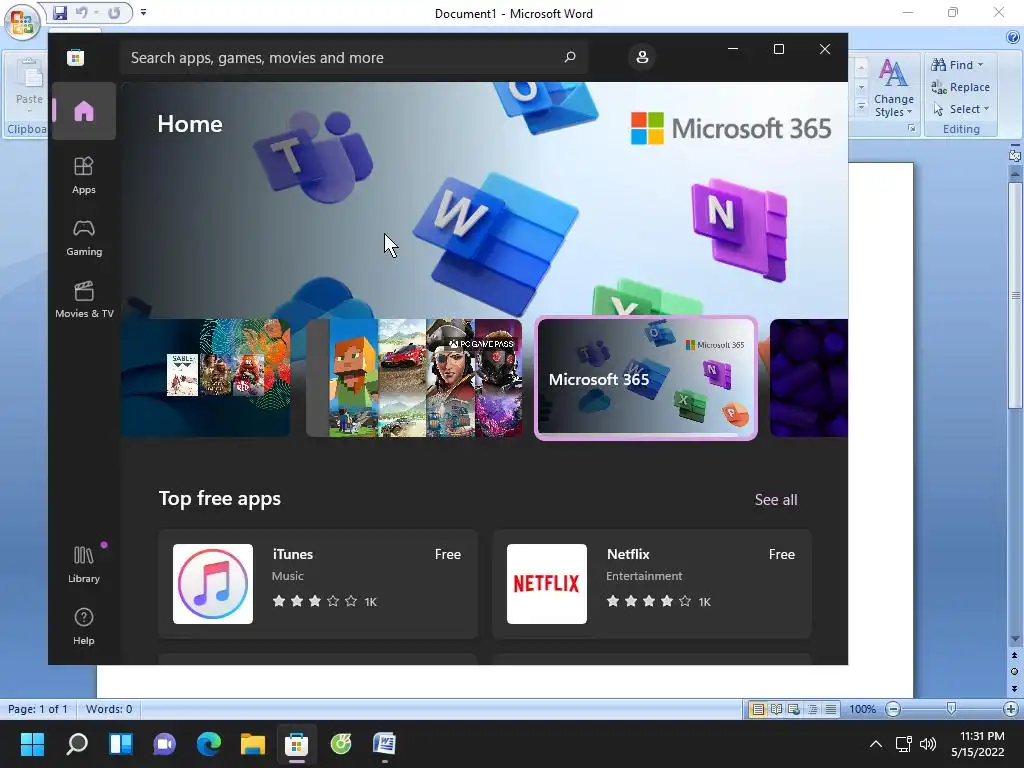Open the iTunes app card

coord(318,584)
